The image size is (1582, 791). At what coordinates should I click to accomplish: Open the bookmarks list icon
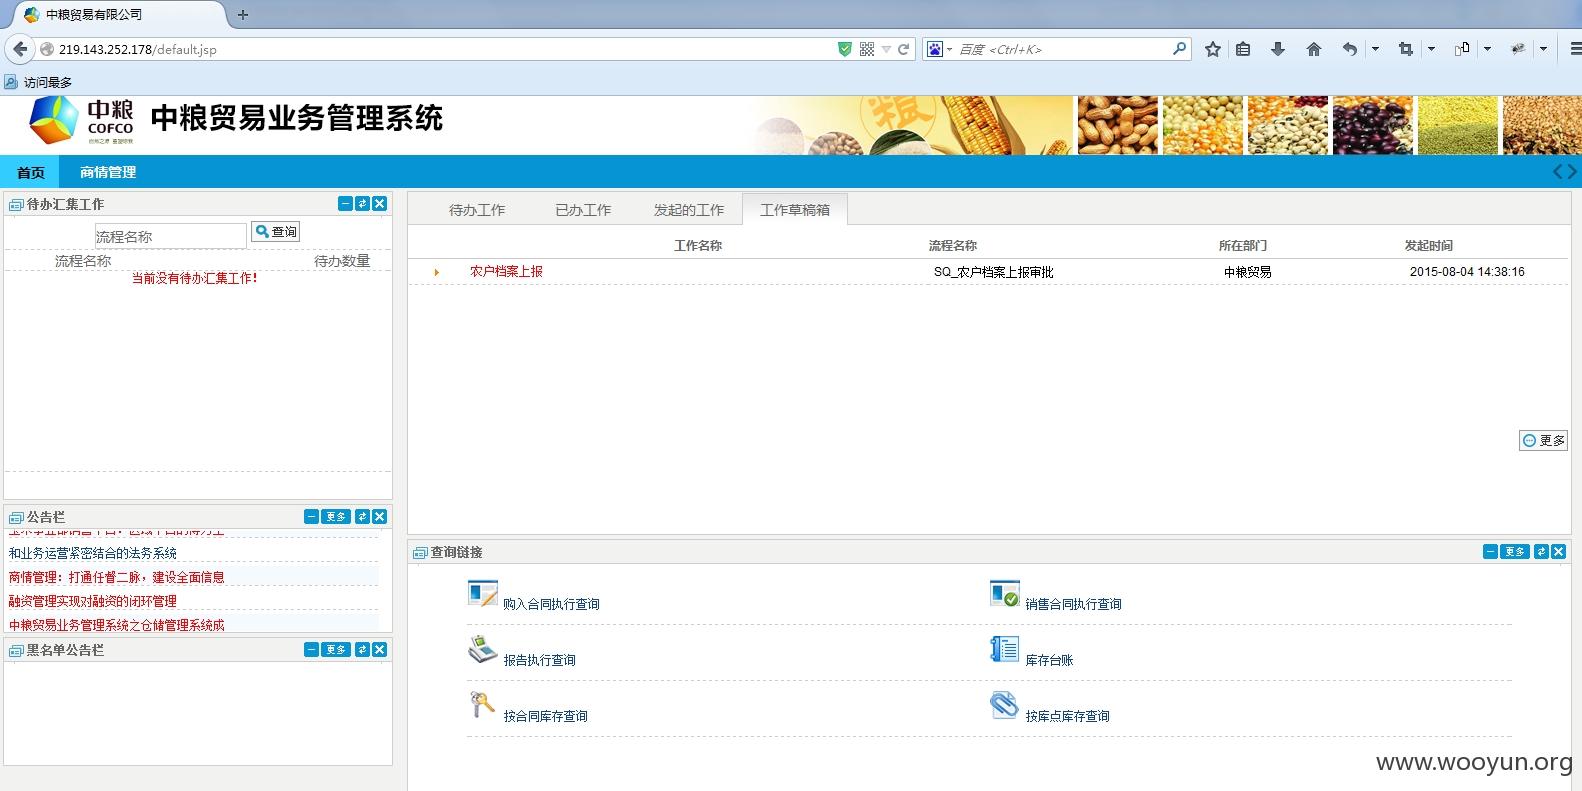point(1243,49)
